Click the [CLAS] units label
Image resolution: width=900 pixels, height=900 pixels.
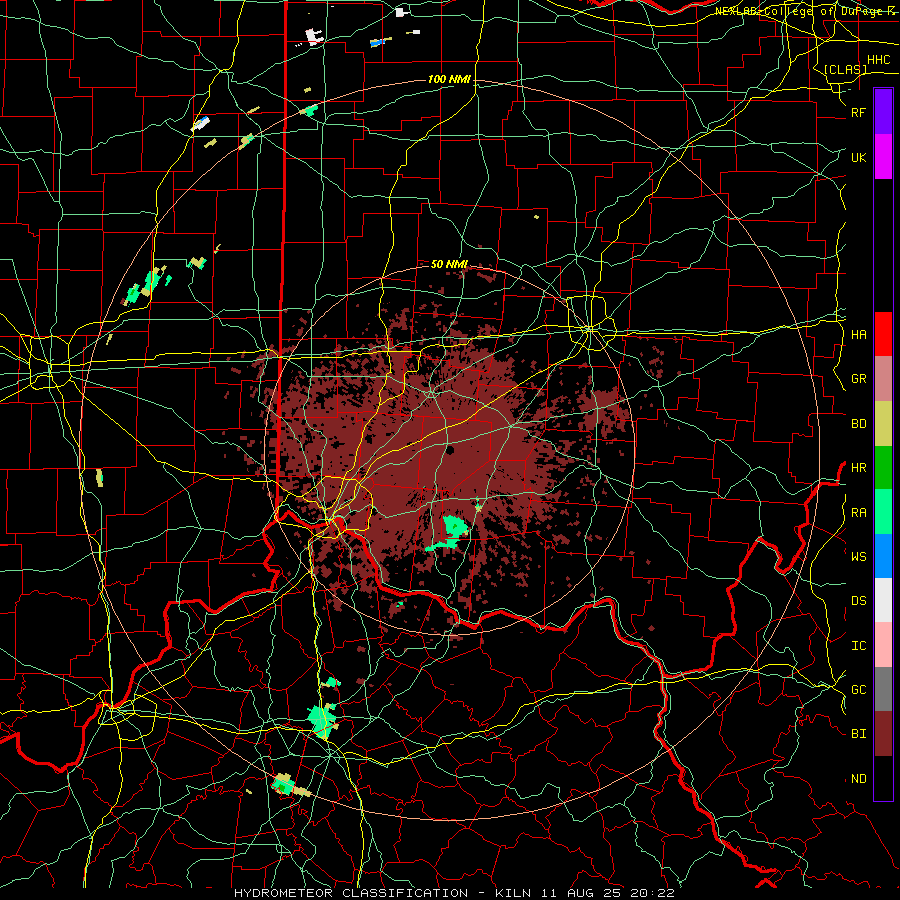[x=845, y=69]
